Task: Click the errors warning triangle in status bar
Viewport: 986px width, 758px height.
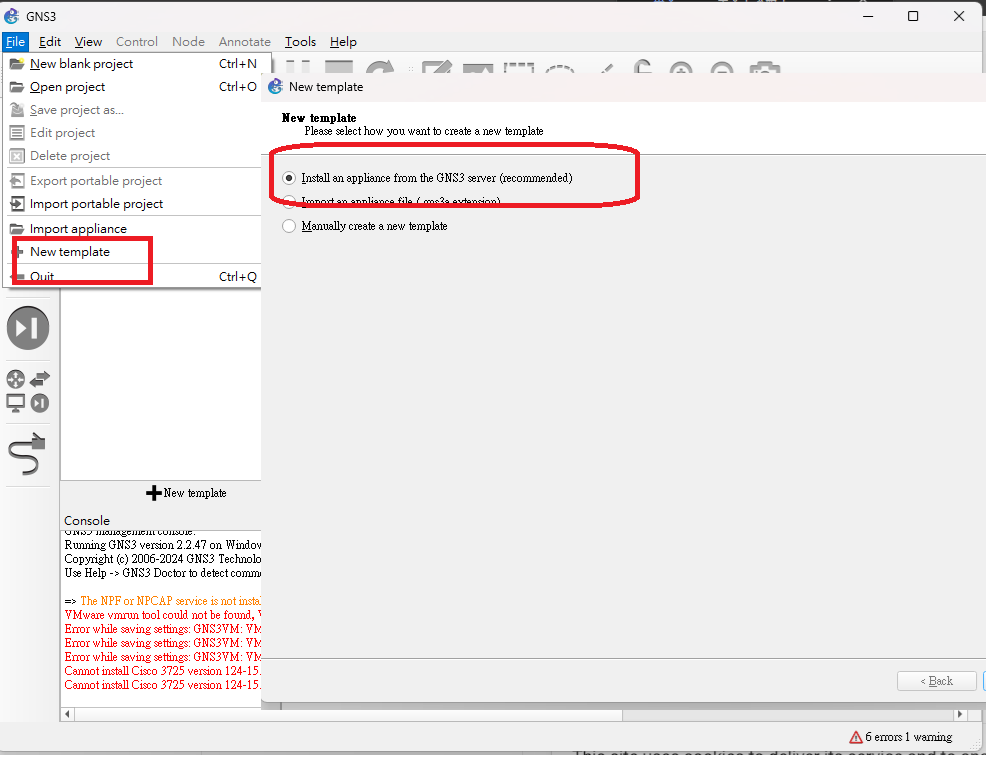Action: pos(855,737)
